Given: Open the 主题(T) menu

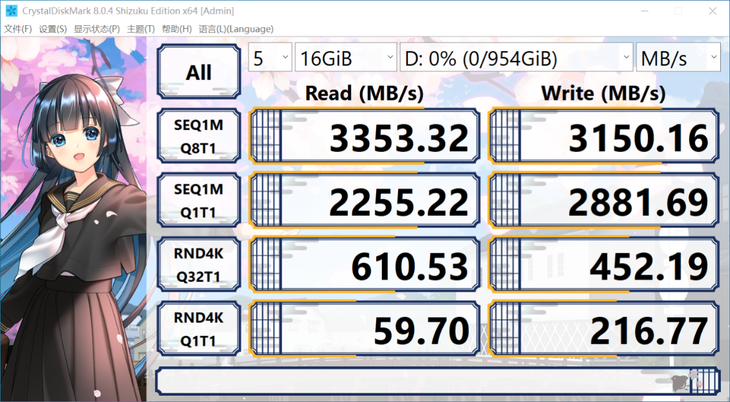Looking at the screenshot, I should click(x=141, y=29).
